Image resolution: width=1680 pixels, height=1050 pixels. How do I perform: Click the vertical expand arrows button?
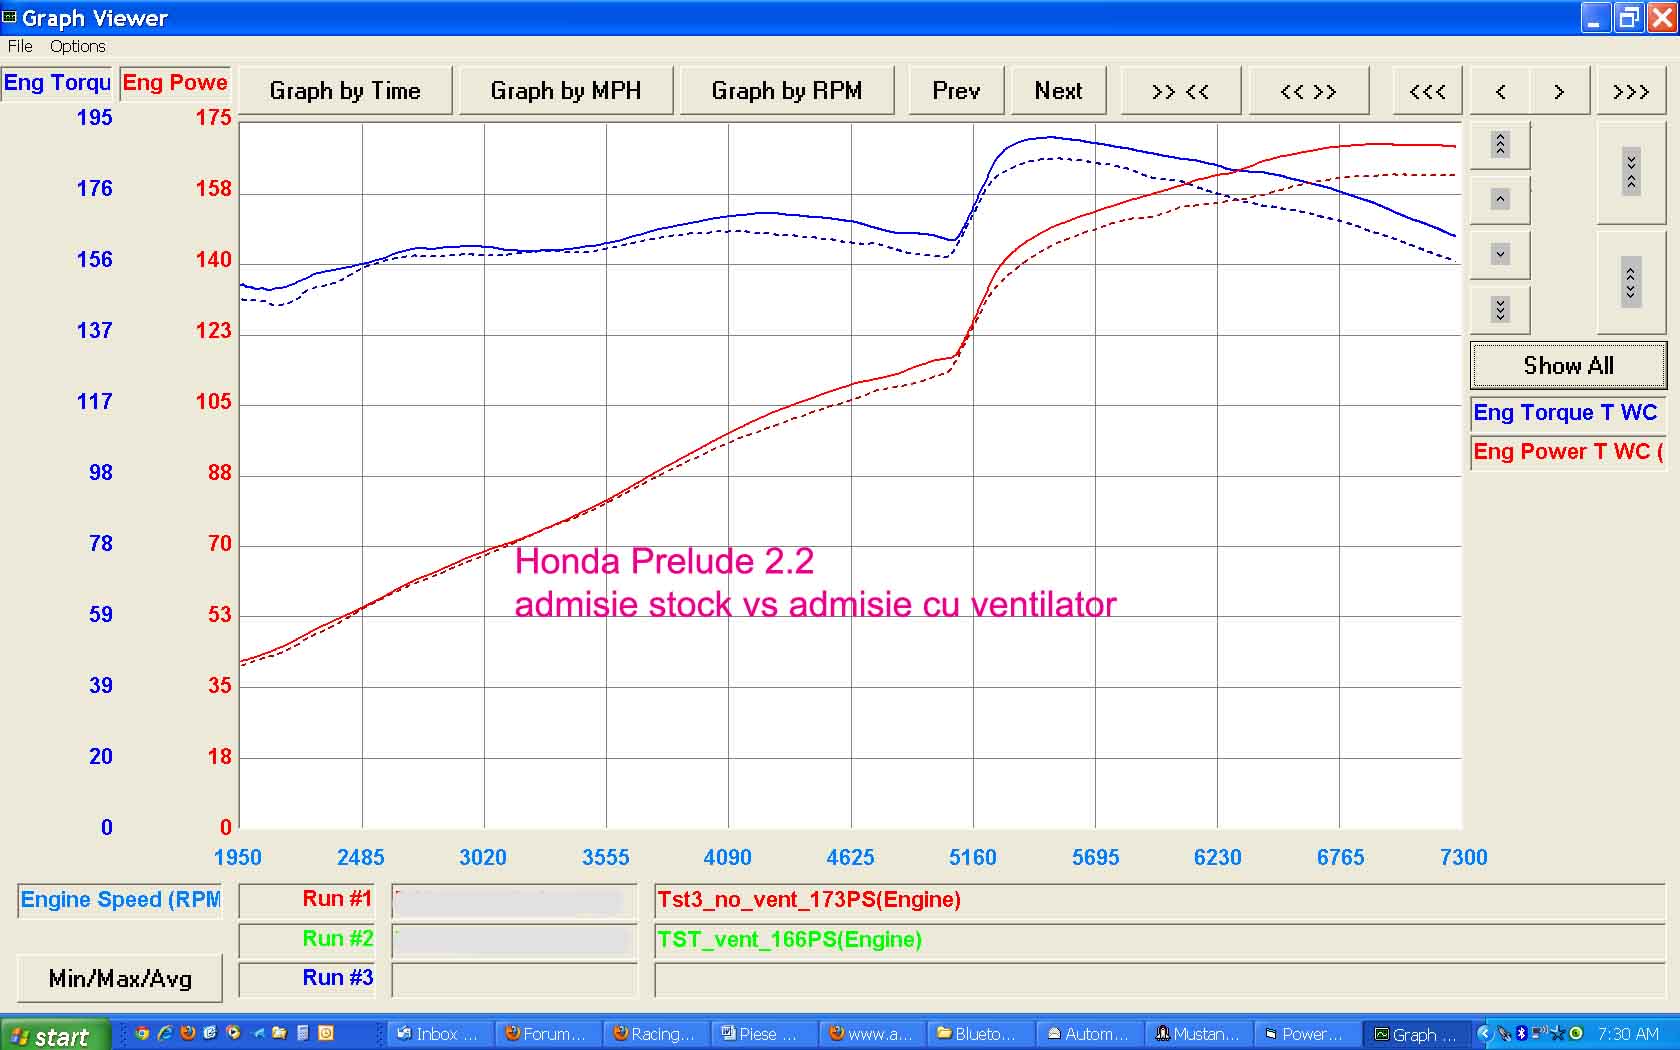coord(1631,283)
